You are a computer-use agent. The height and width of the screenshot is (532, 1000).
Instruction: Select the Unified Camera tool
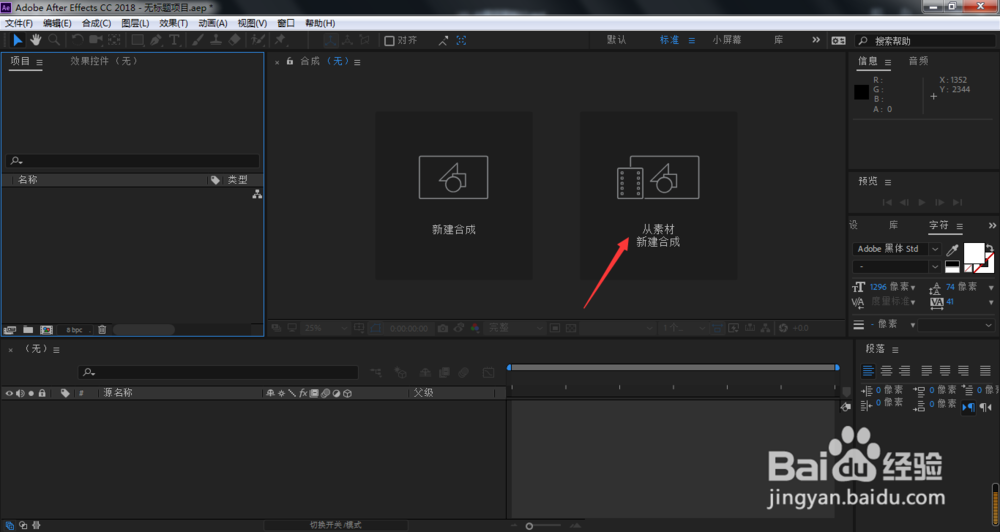point(96,40)
